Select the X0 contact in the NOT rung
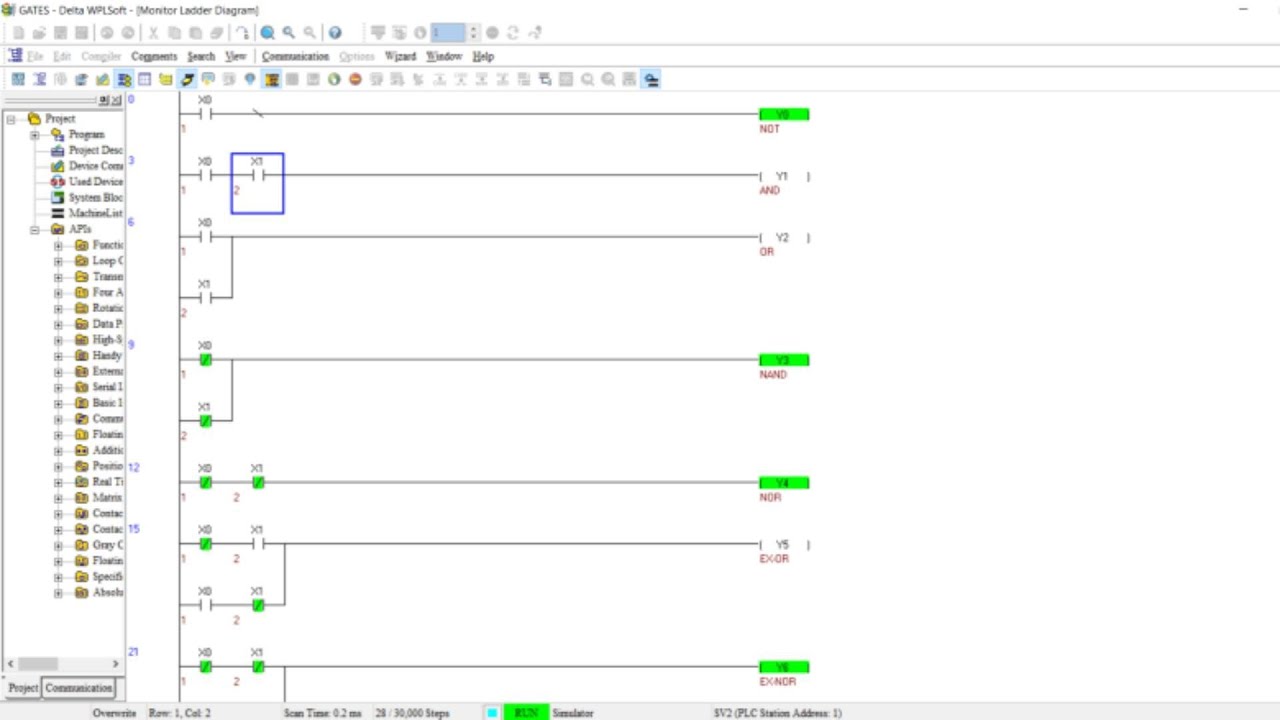This screenshot has height=720, width=1280. (205, 114)
